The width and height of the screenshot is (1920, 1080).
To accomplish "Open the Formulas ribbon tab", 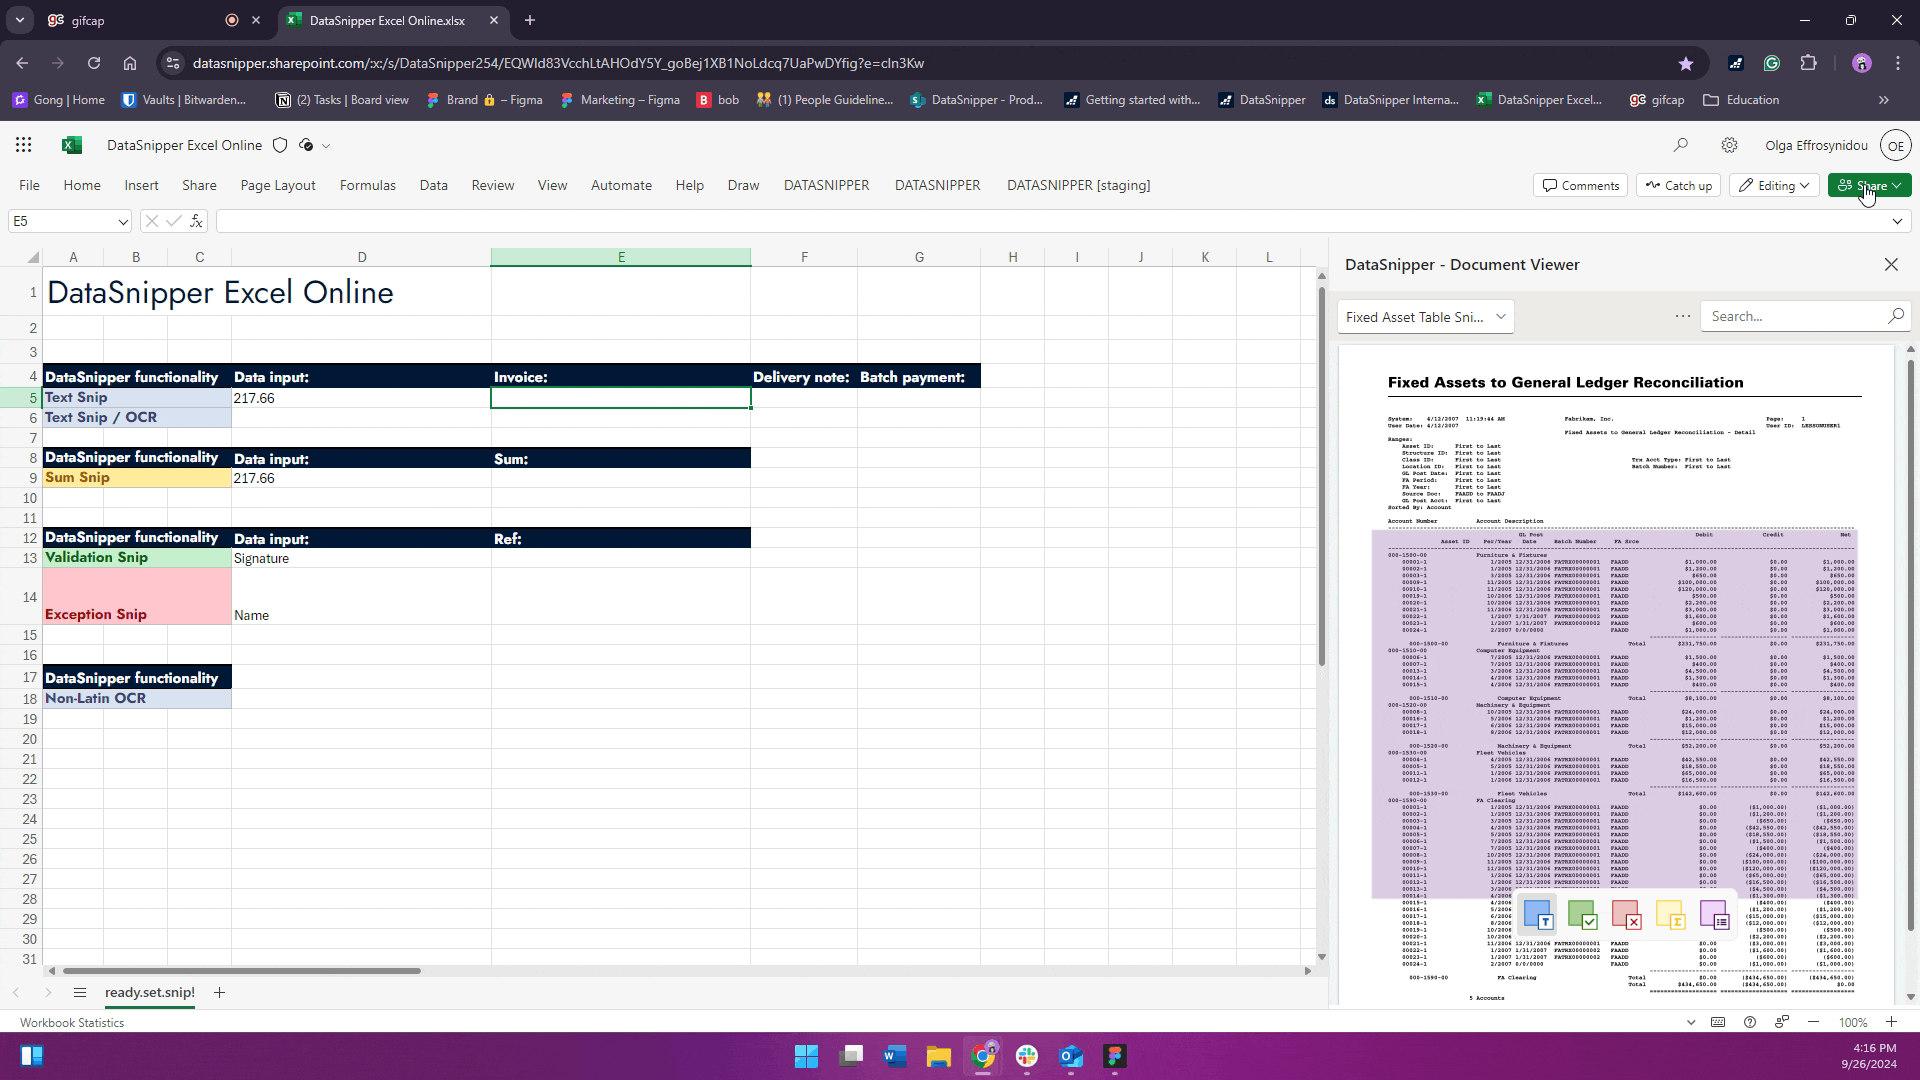I will 367,185.
